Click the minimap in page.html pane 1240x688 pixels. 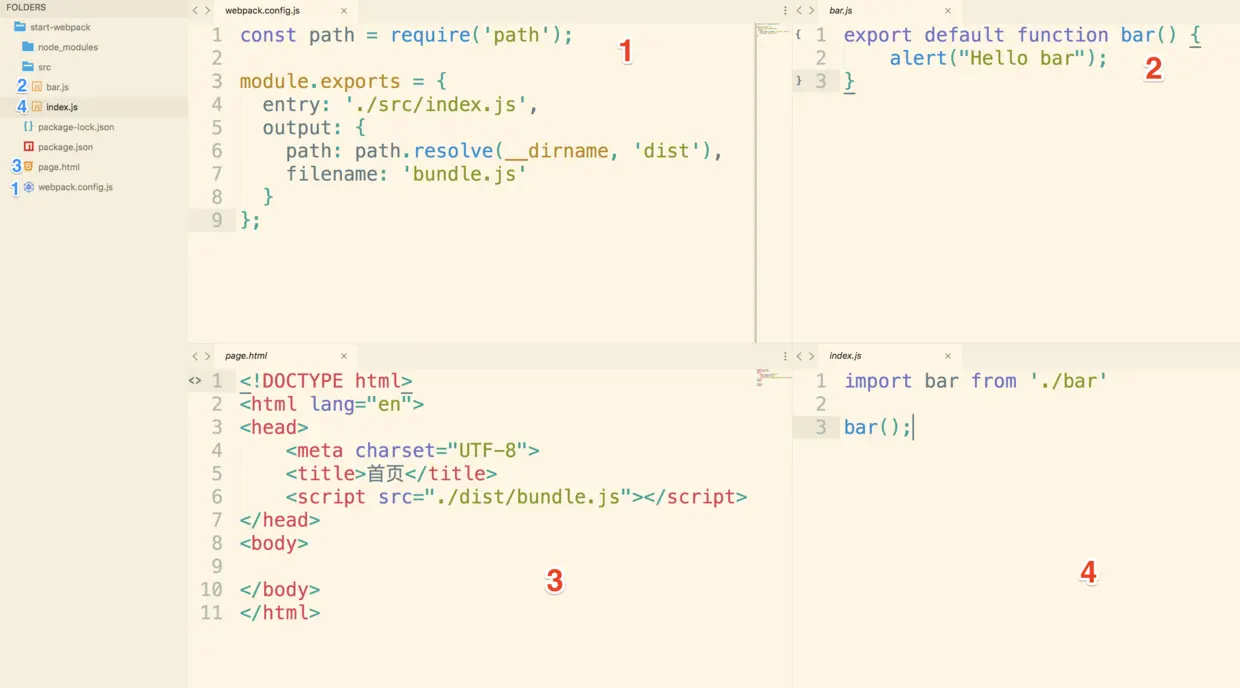point(772,378)
